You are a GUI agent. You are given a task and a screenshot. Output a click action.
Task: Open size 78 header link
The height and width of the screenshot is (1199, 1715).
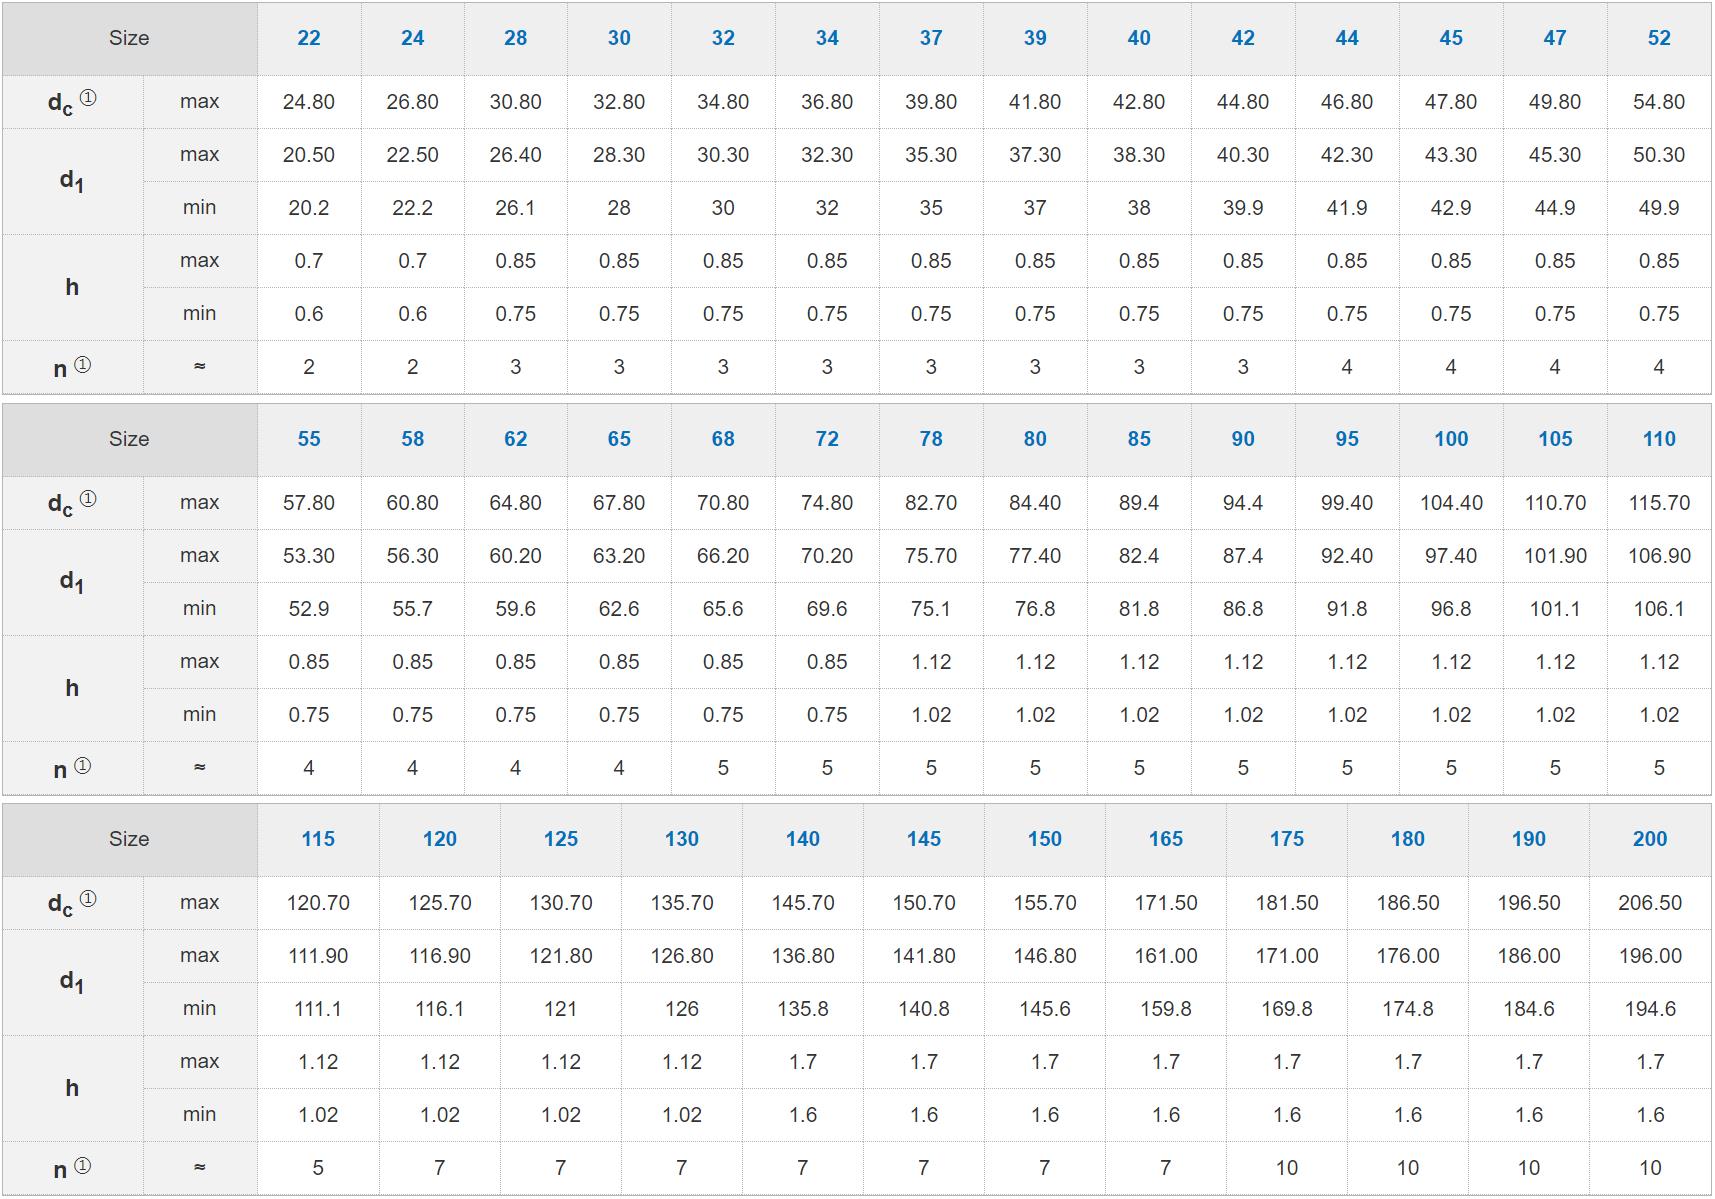tap(930, 439)
